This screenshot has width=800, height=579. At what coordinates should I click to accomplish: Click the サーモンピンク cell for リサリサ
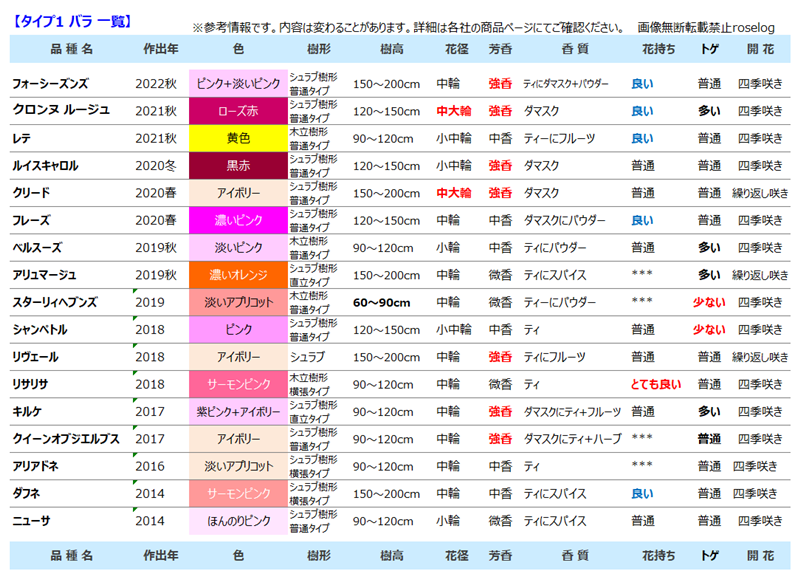[x=238, y=385]
